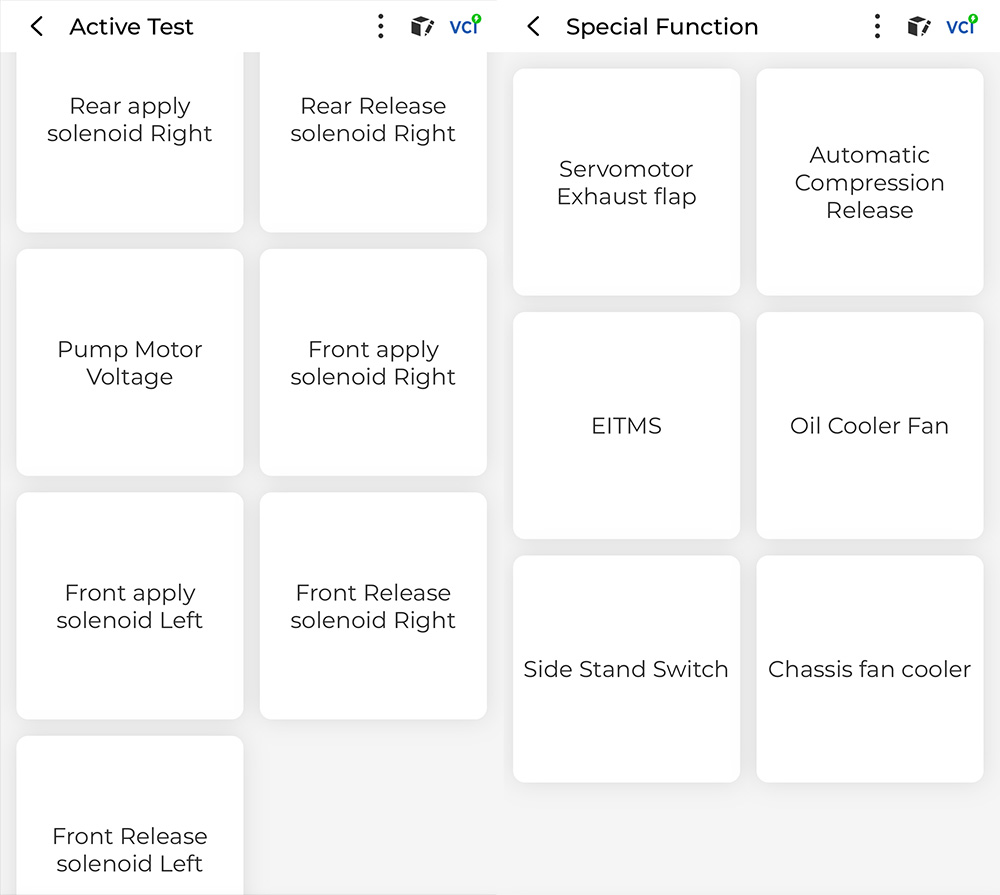Open the Chassis fan cooler function
1000x895 pixels.
869,669
